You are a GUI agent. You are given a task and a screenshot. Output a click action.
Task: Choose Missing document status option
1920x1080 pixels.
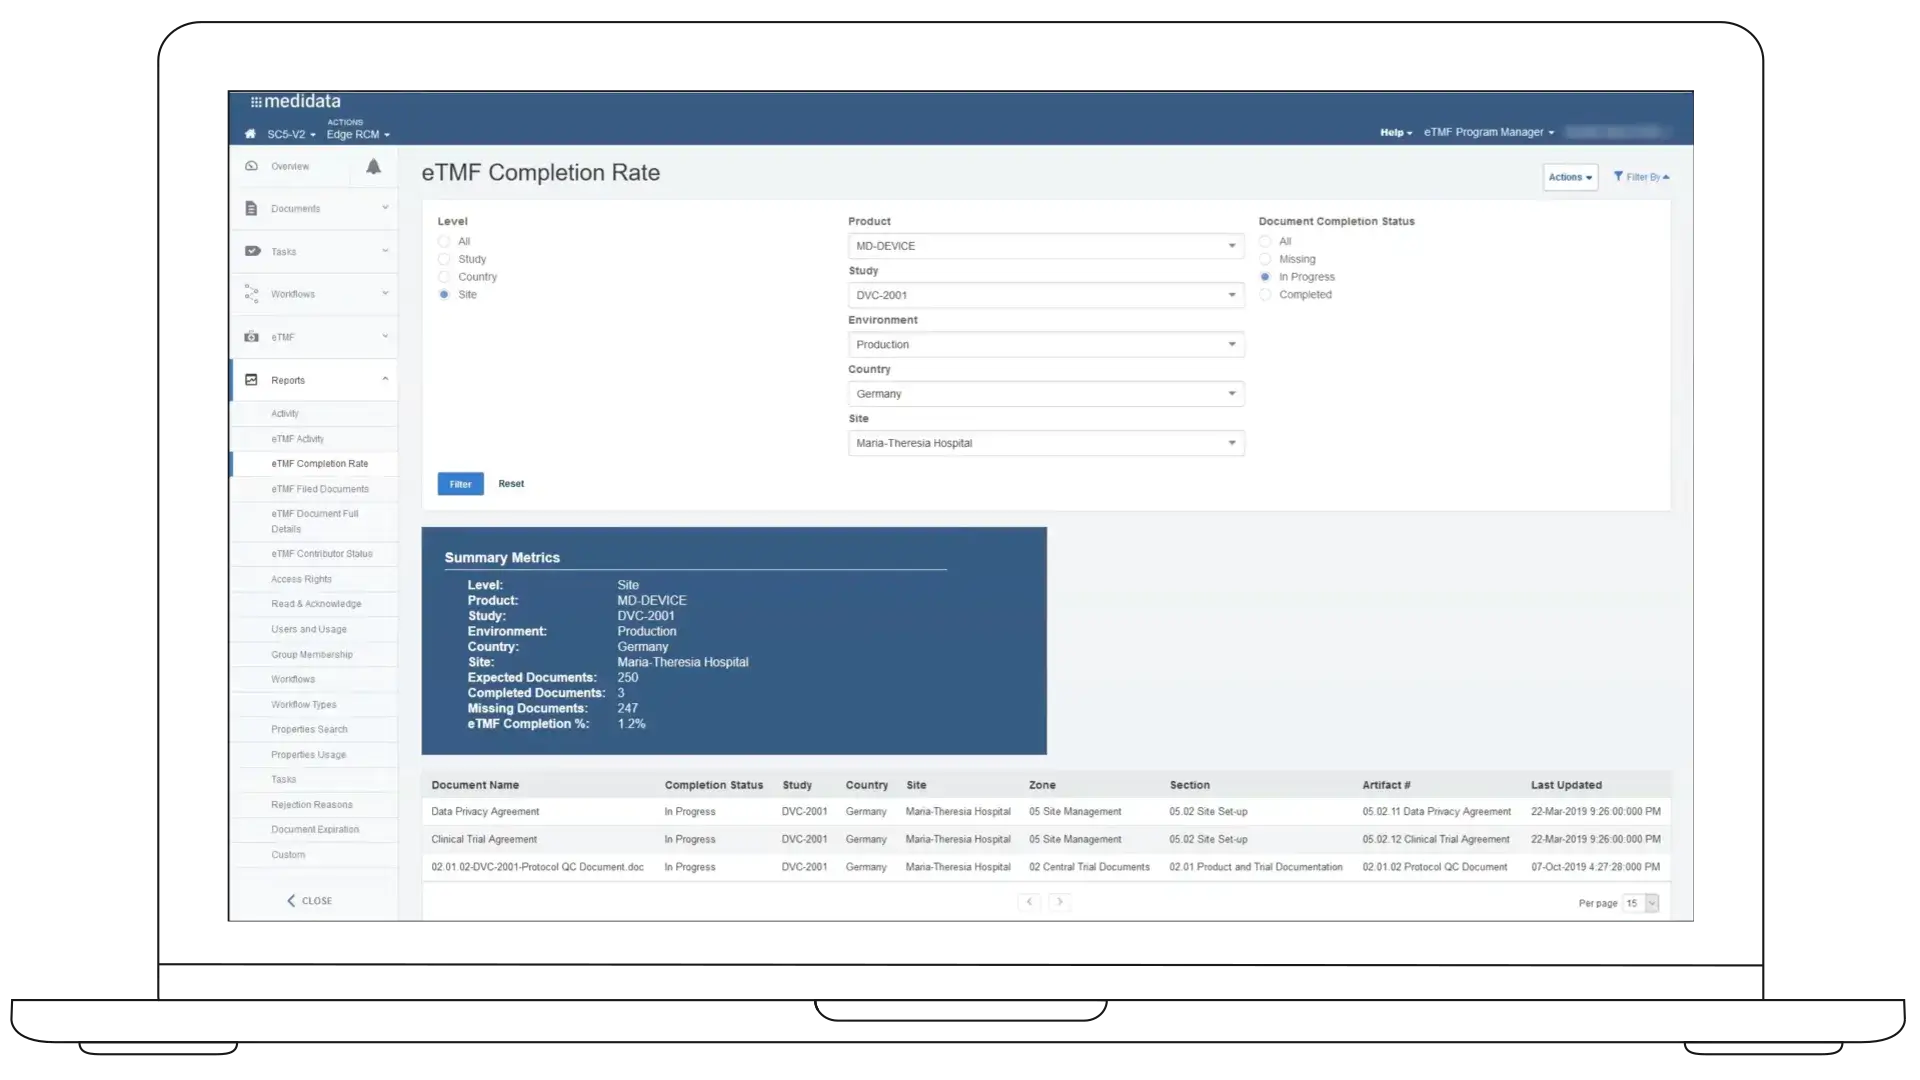[1265, 259]
